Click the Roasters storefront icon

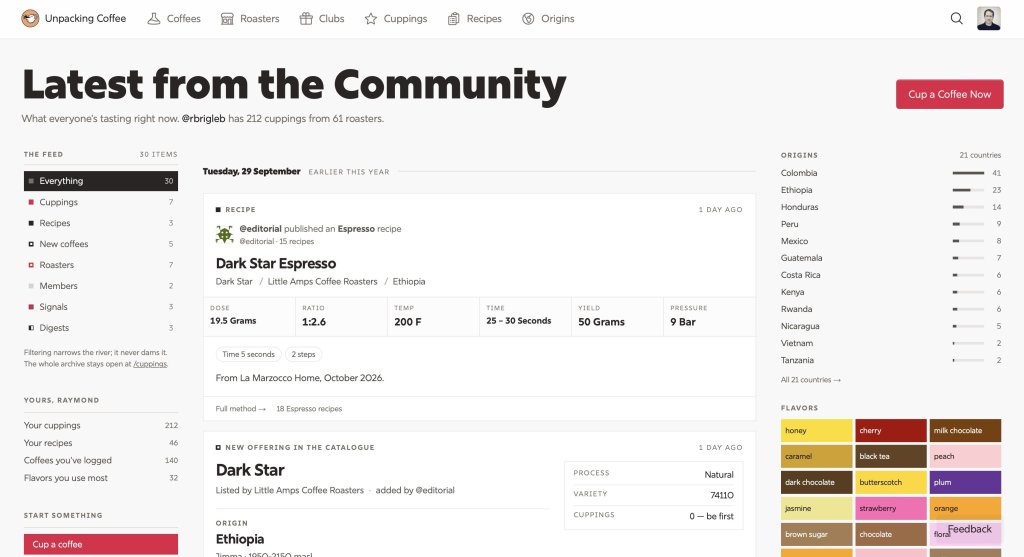pyautogui.click(x=227, y=19)
